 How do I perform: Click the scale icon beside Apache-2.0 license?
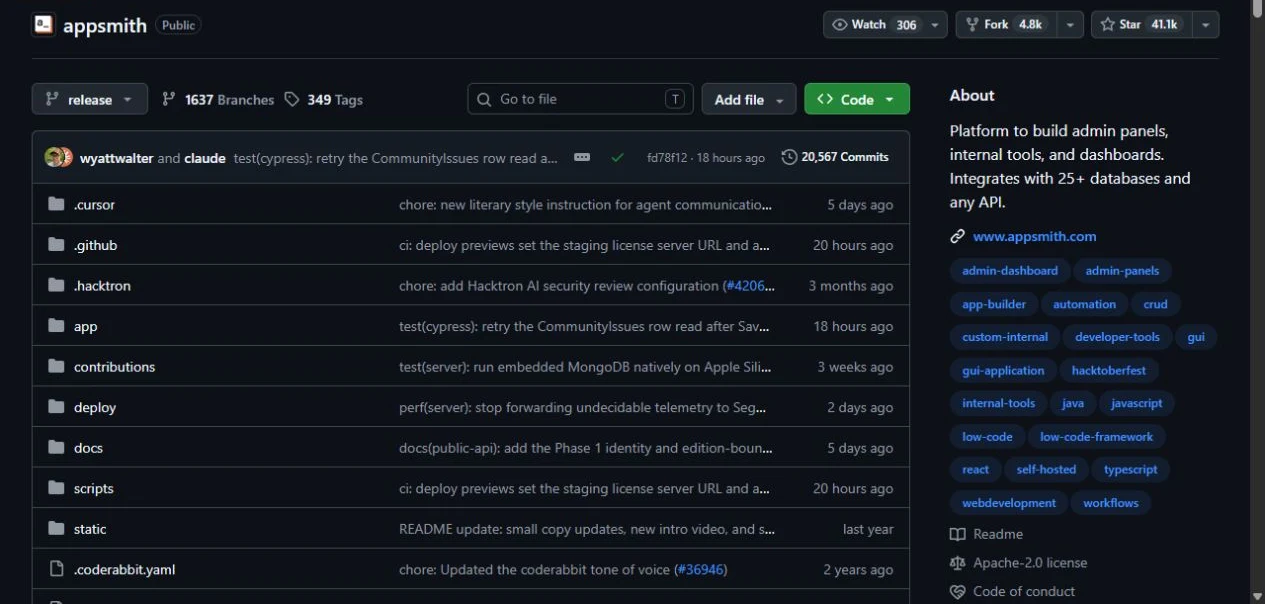958,563
